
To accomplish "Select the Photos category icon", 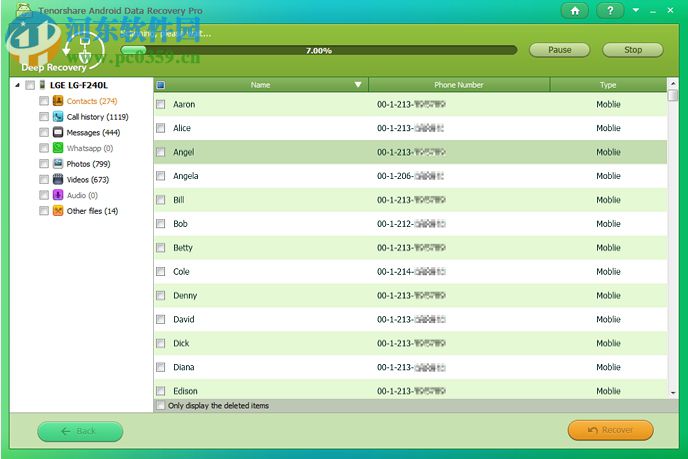I will 58,164.
